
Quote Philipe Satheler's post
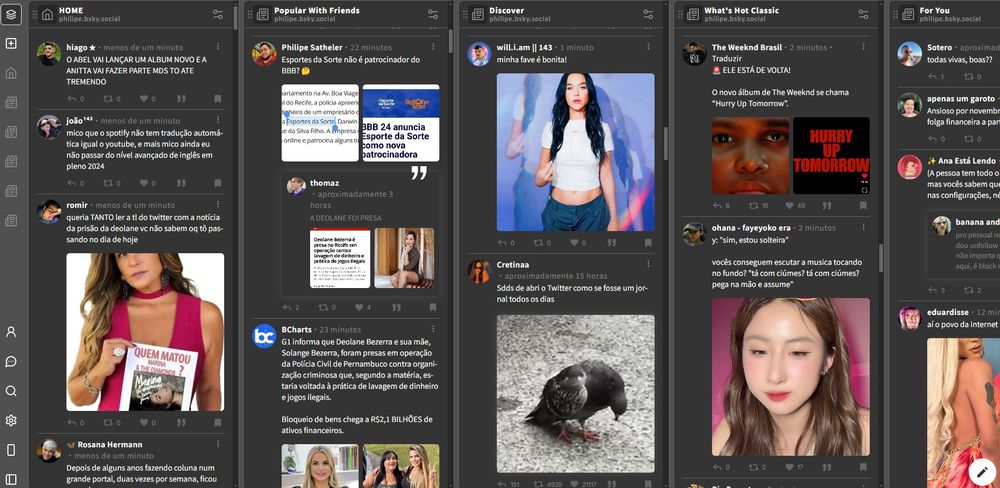tap(396, 307)
